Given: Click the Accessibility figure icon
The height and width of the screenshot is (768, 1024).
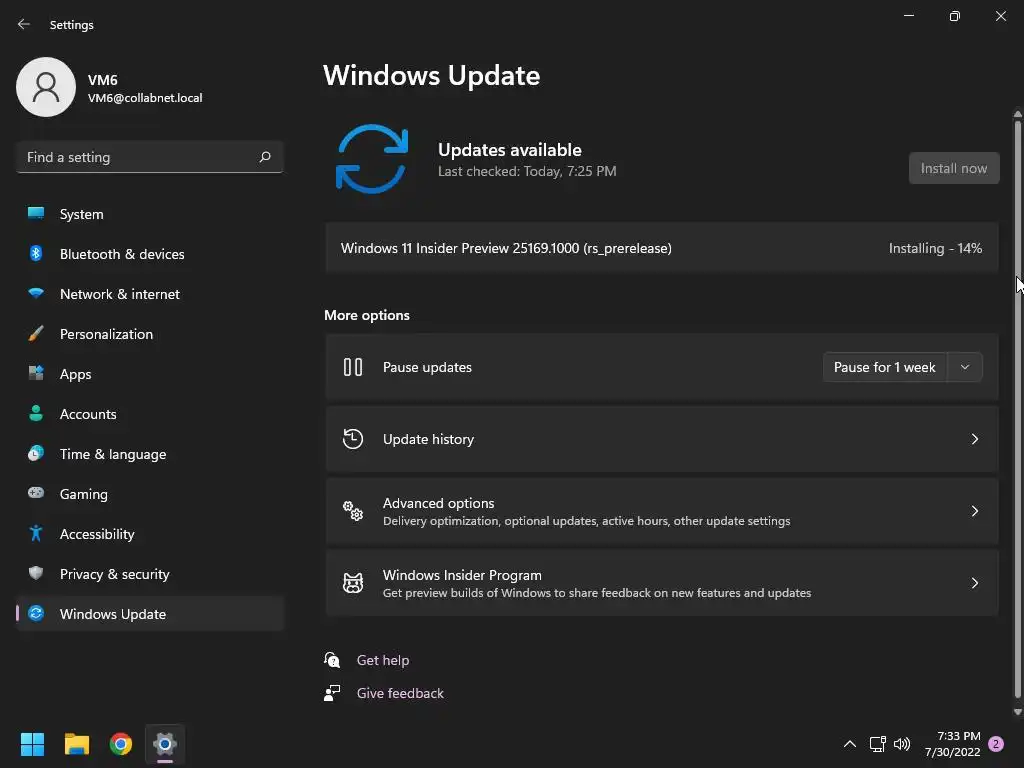Looking at the screenshot, I should click(36, 534).
